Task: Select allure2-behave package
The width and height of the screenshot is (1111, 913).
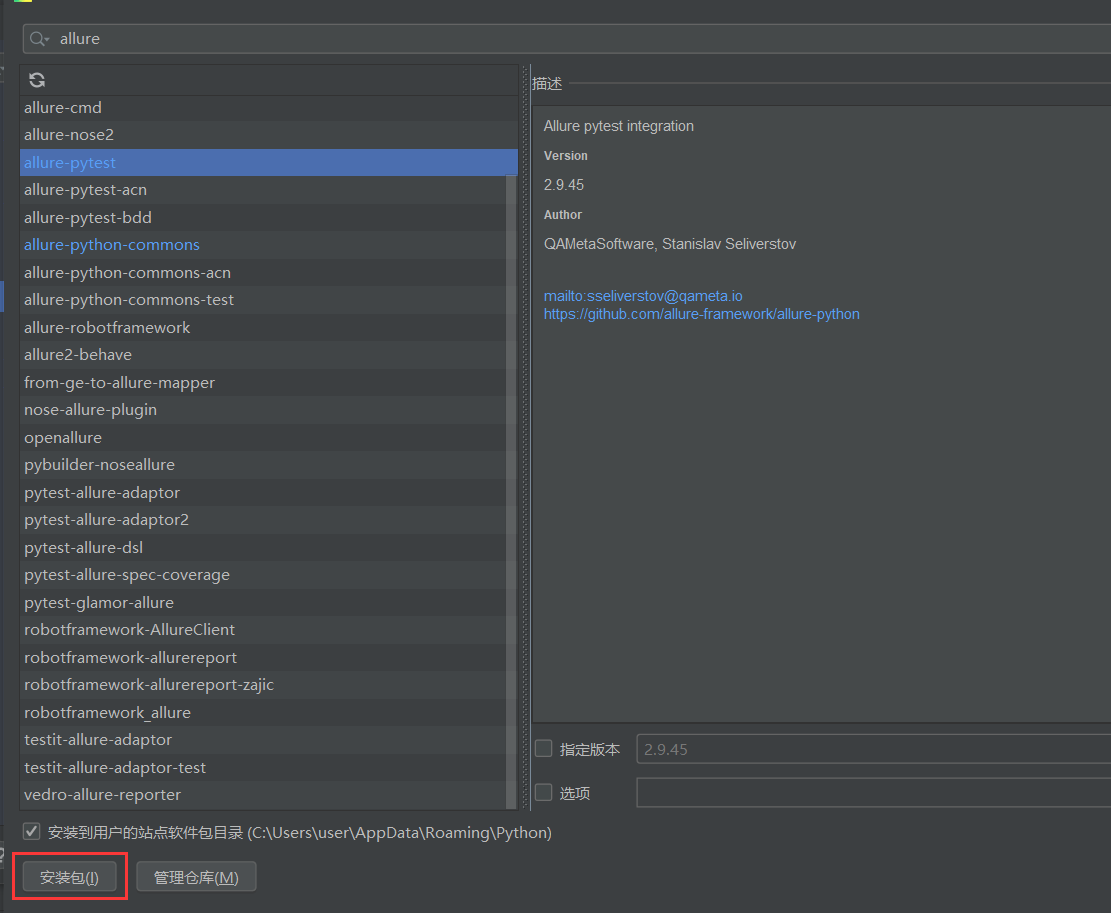Action: coord(264,355)
